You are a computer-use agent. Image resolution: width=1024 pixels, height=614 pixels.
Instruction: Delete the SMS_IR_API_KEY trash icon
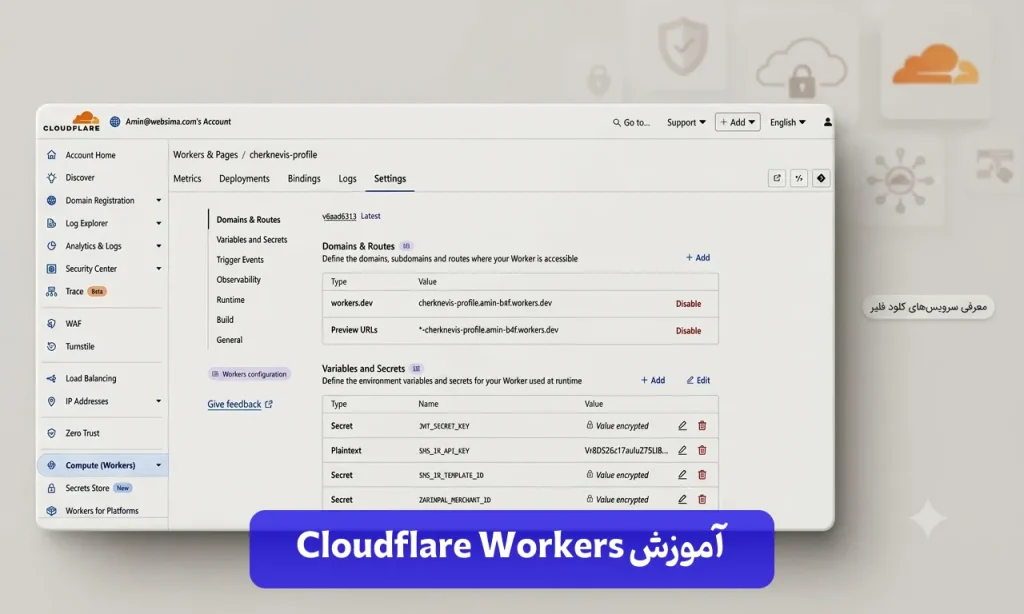pyautogui.click(x=702, y=450)
